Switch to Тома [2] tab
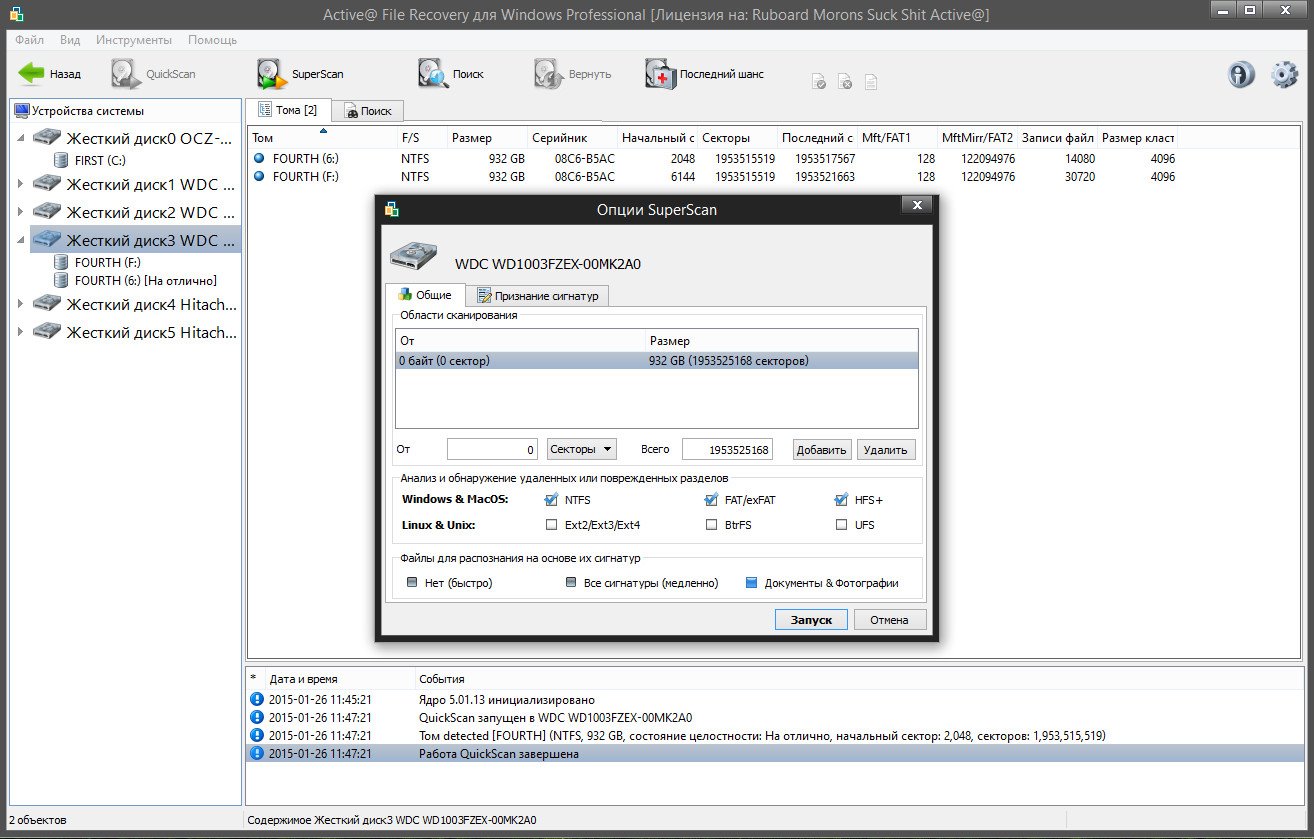The width and height of the screenshot is (1314, 839). [288, 110]
